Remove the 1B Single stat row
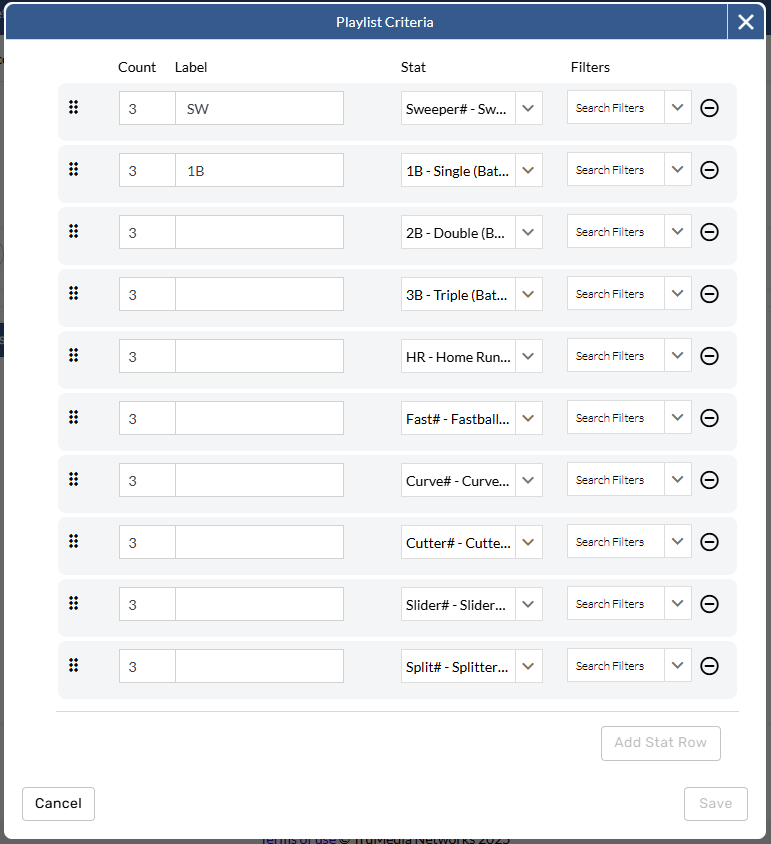Viewport: 771px width, 844px height. (x=709, y=170)
